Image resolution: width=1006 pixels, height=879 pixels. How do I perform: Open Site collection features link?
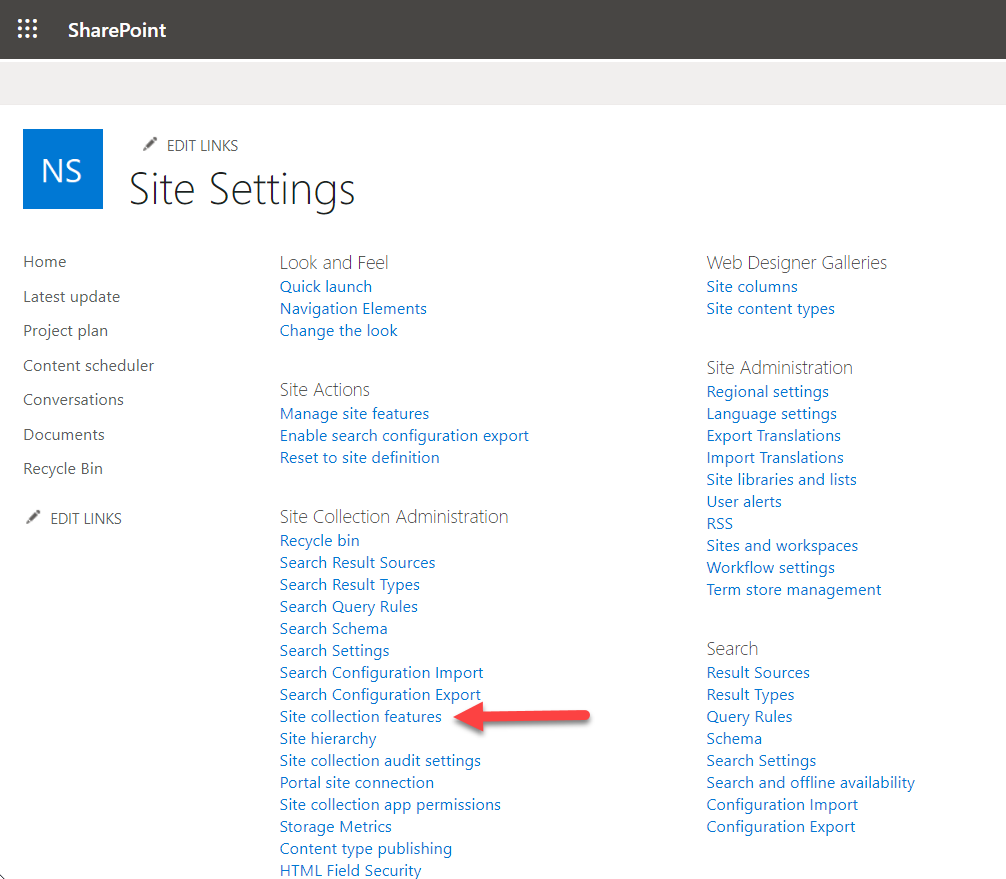point(361,717)
